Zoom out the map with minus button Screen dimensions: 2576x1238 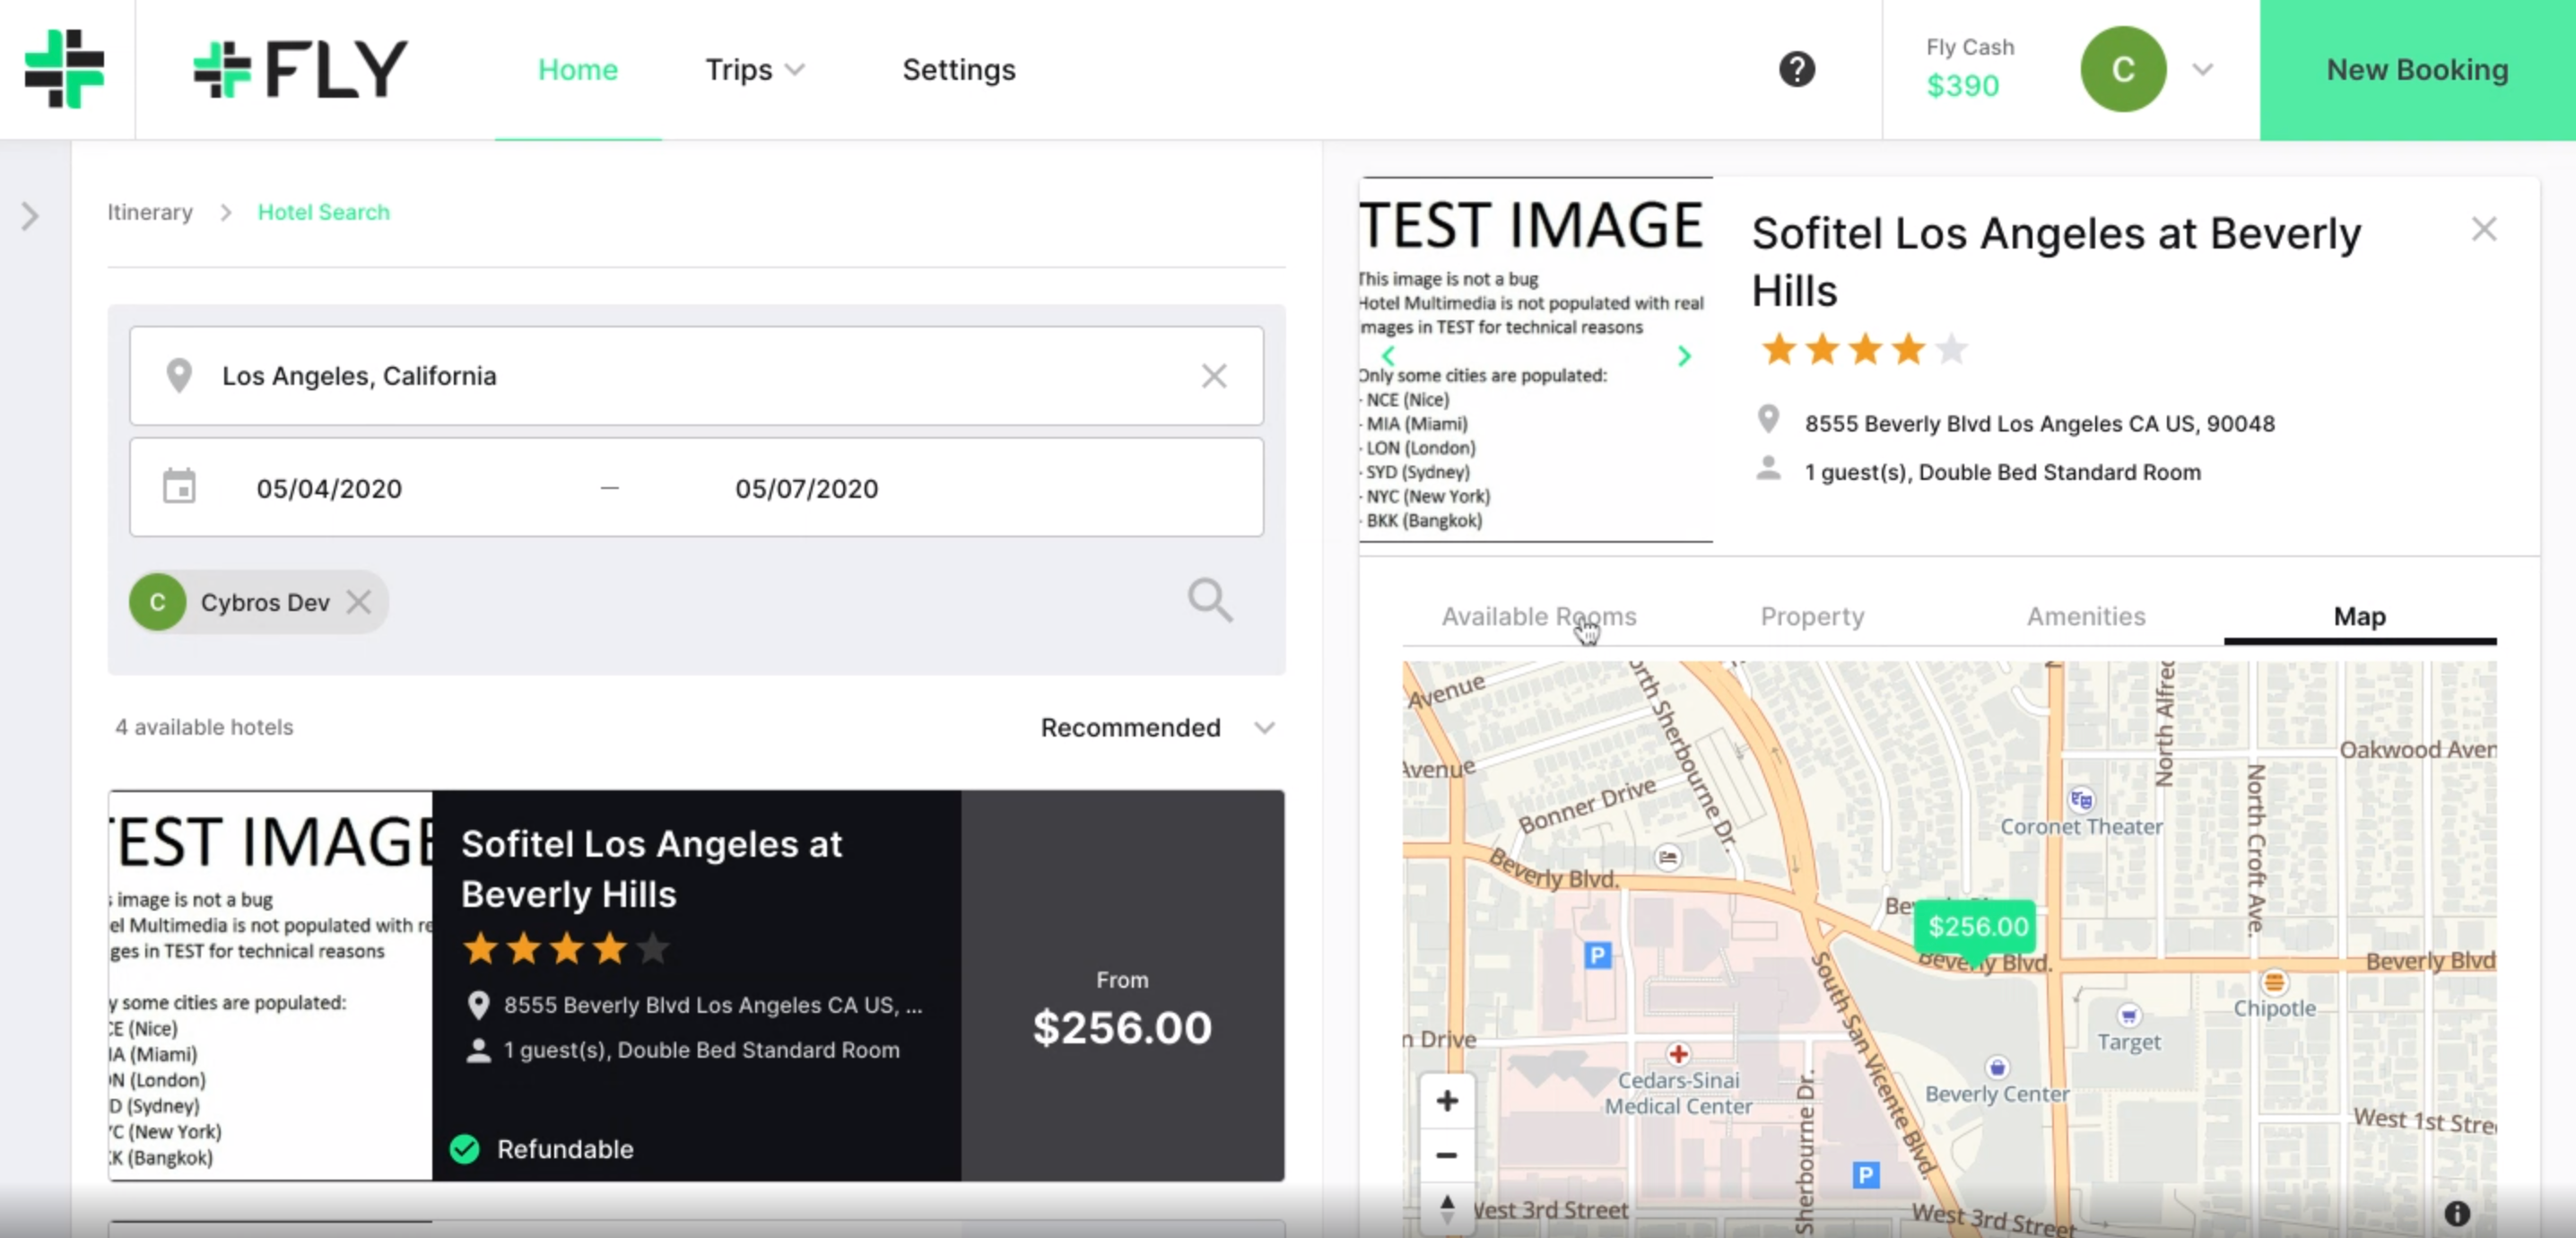[x=1446, y=1155]
